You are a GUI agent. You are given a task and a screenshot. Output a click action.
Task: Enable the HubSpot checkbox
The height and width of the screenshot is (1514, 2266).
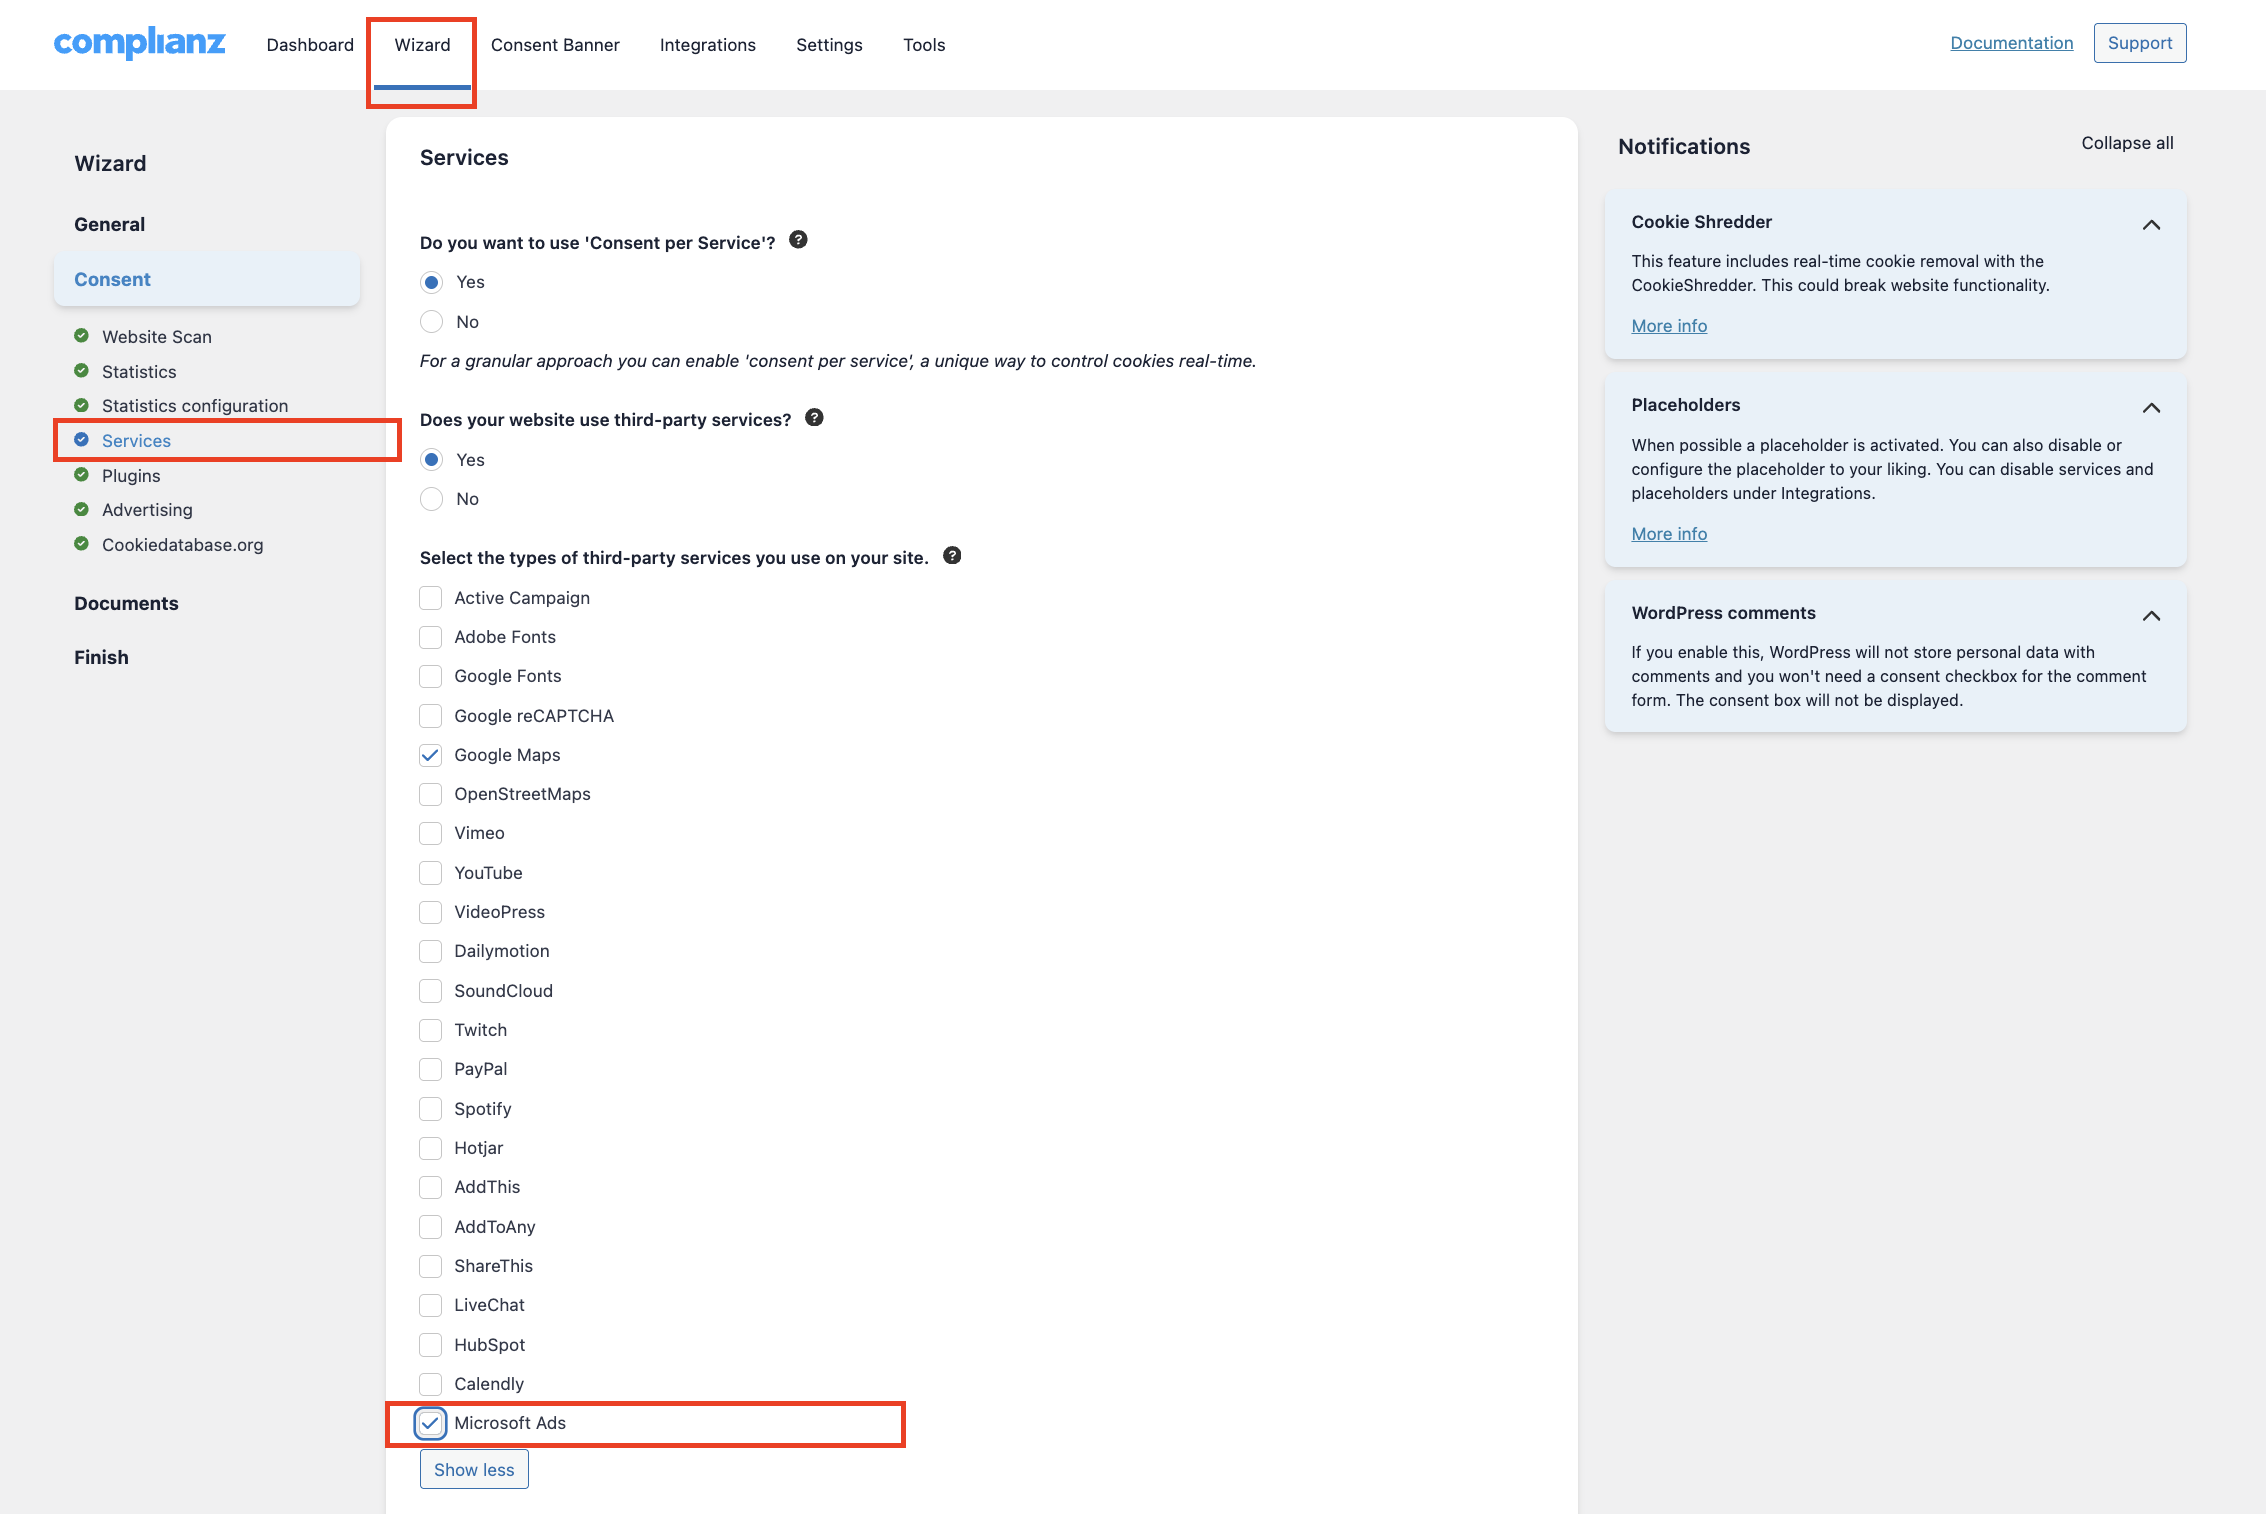click(x=430, y=1345)
